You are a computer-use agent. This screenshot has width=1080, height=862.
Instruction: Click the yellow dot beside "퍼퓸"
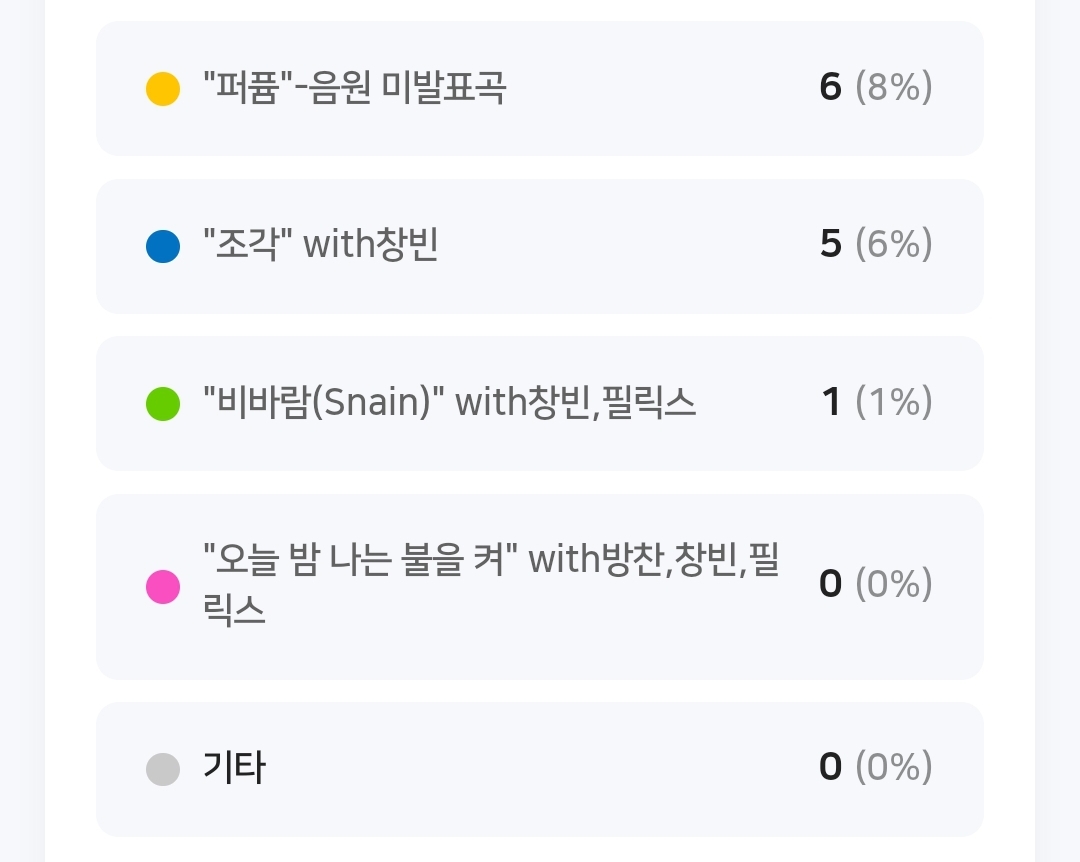pyautogui.click(x=163, y=89)
